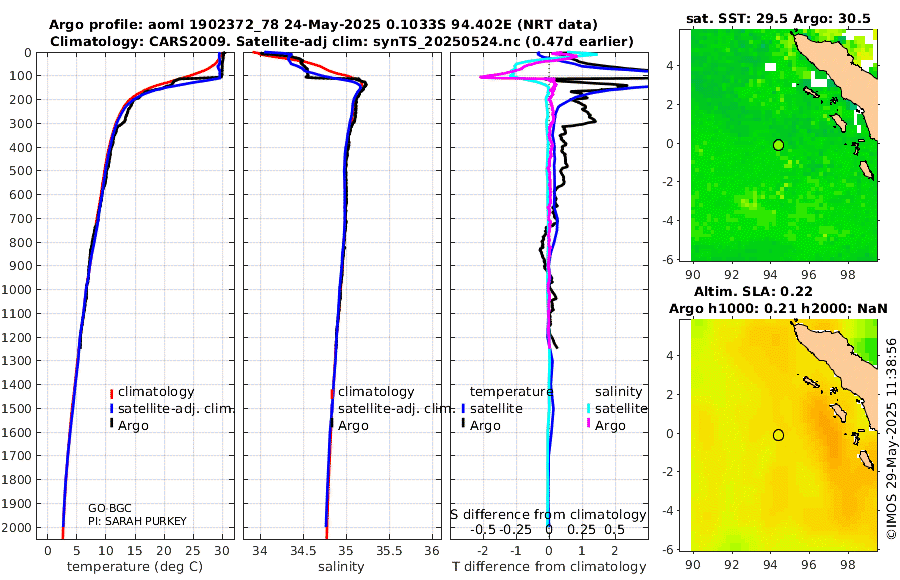Click 'temperature' legend header in difference panel
The image size is (900, 580).
pos(511,392)
